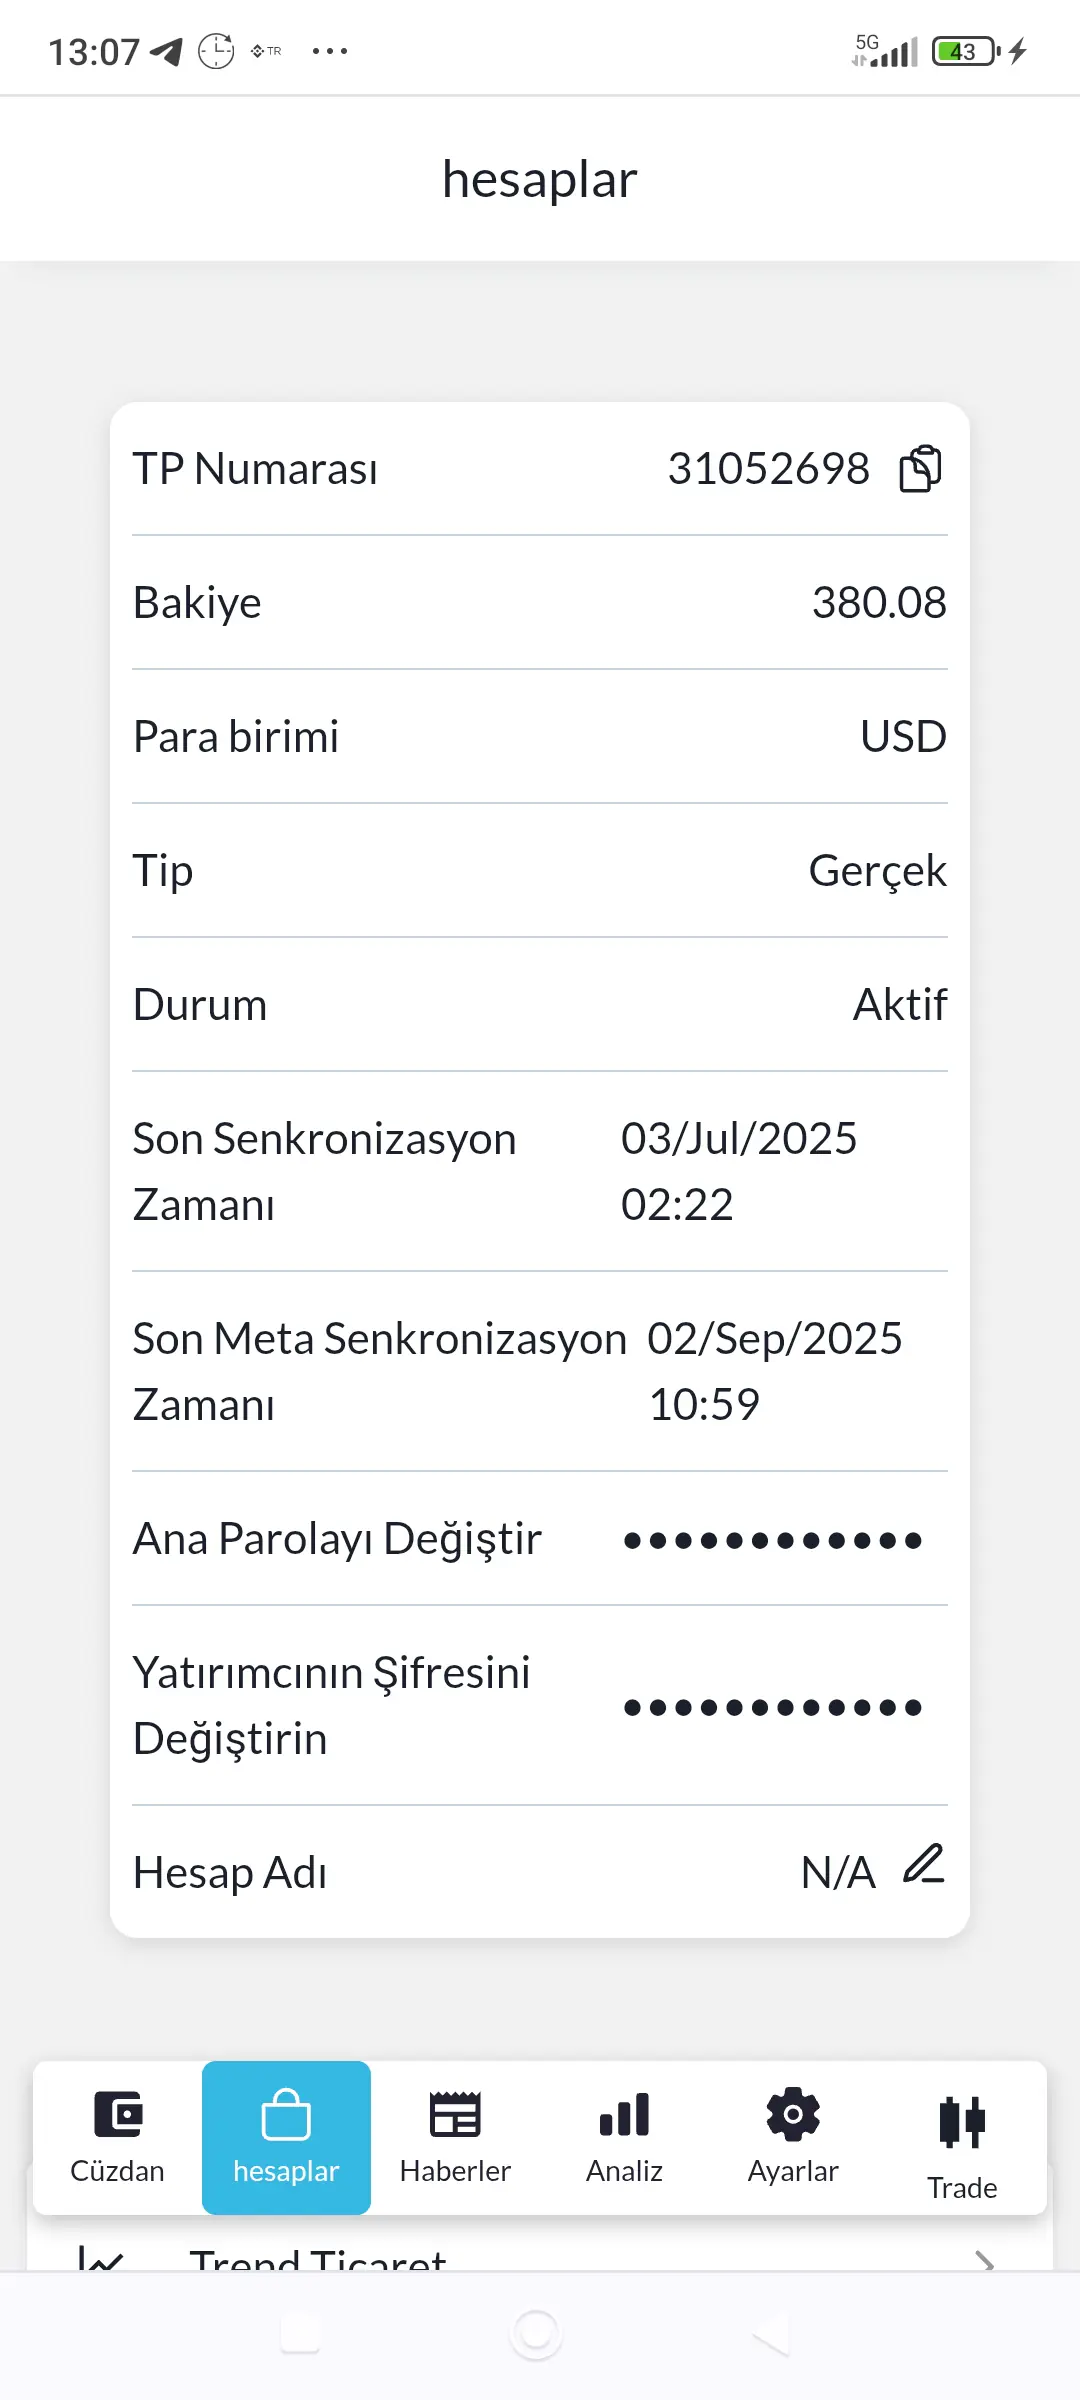Viewport: 1080px width, 2400px height.
Task: Go to the Analiz chart tab
Action: click(624, 2137)
